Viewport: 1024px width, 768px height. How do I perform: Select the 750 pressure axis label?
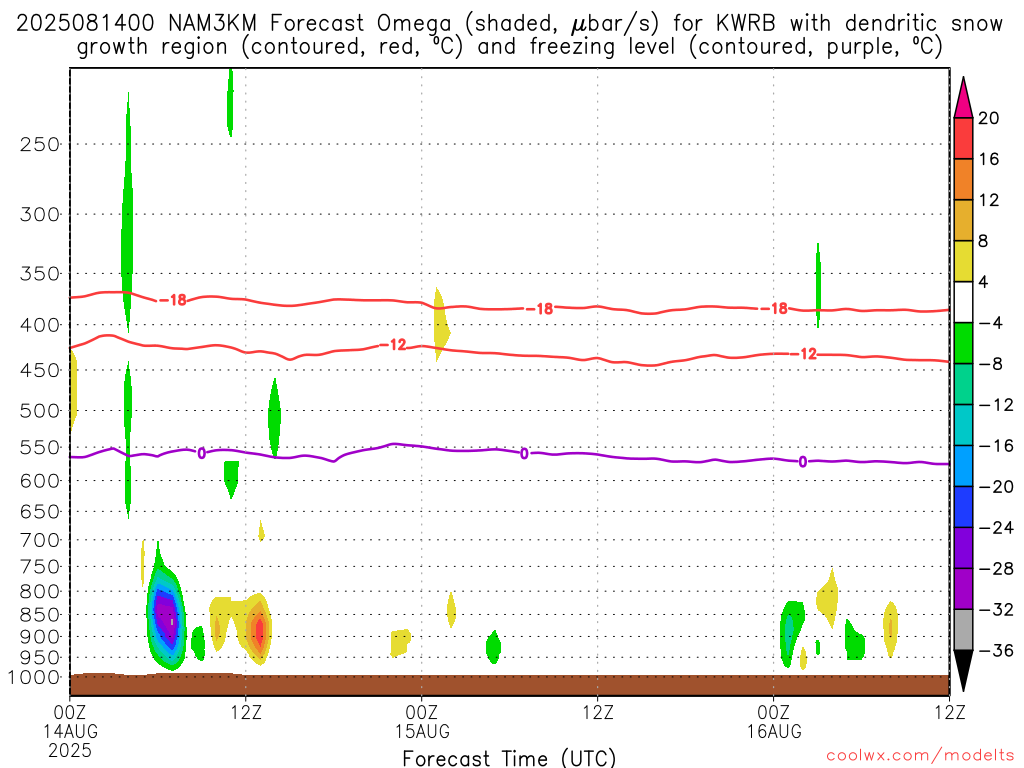coord(40,567)
